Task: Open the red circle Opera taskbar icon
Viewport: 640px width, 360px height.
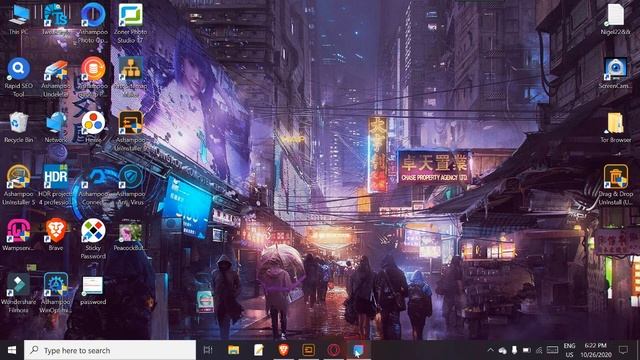Action: coord(333,350)
